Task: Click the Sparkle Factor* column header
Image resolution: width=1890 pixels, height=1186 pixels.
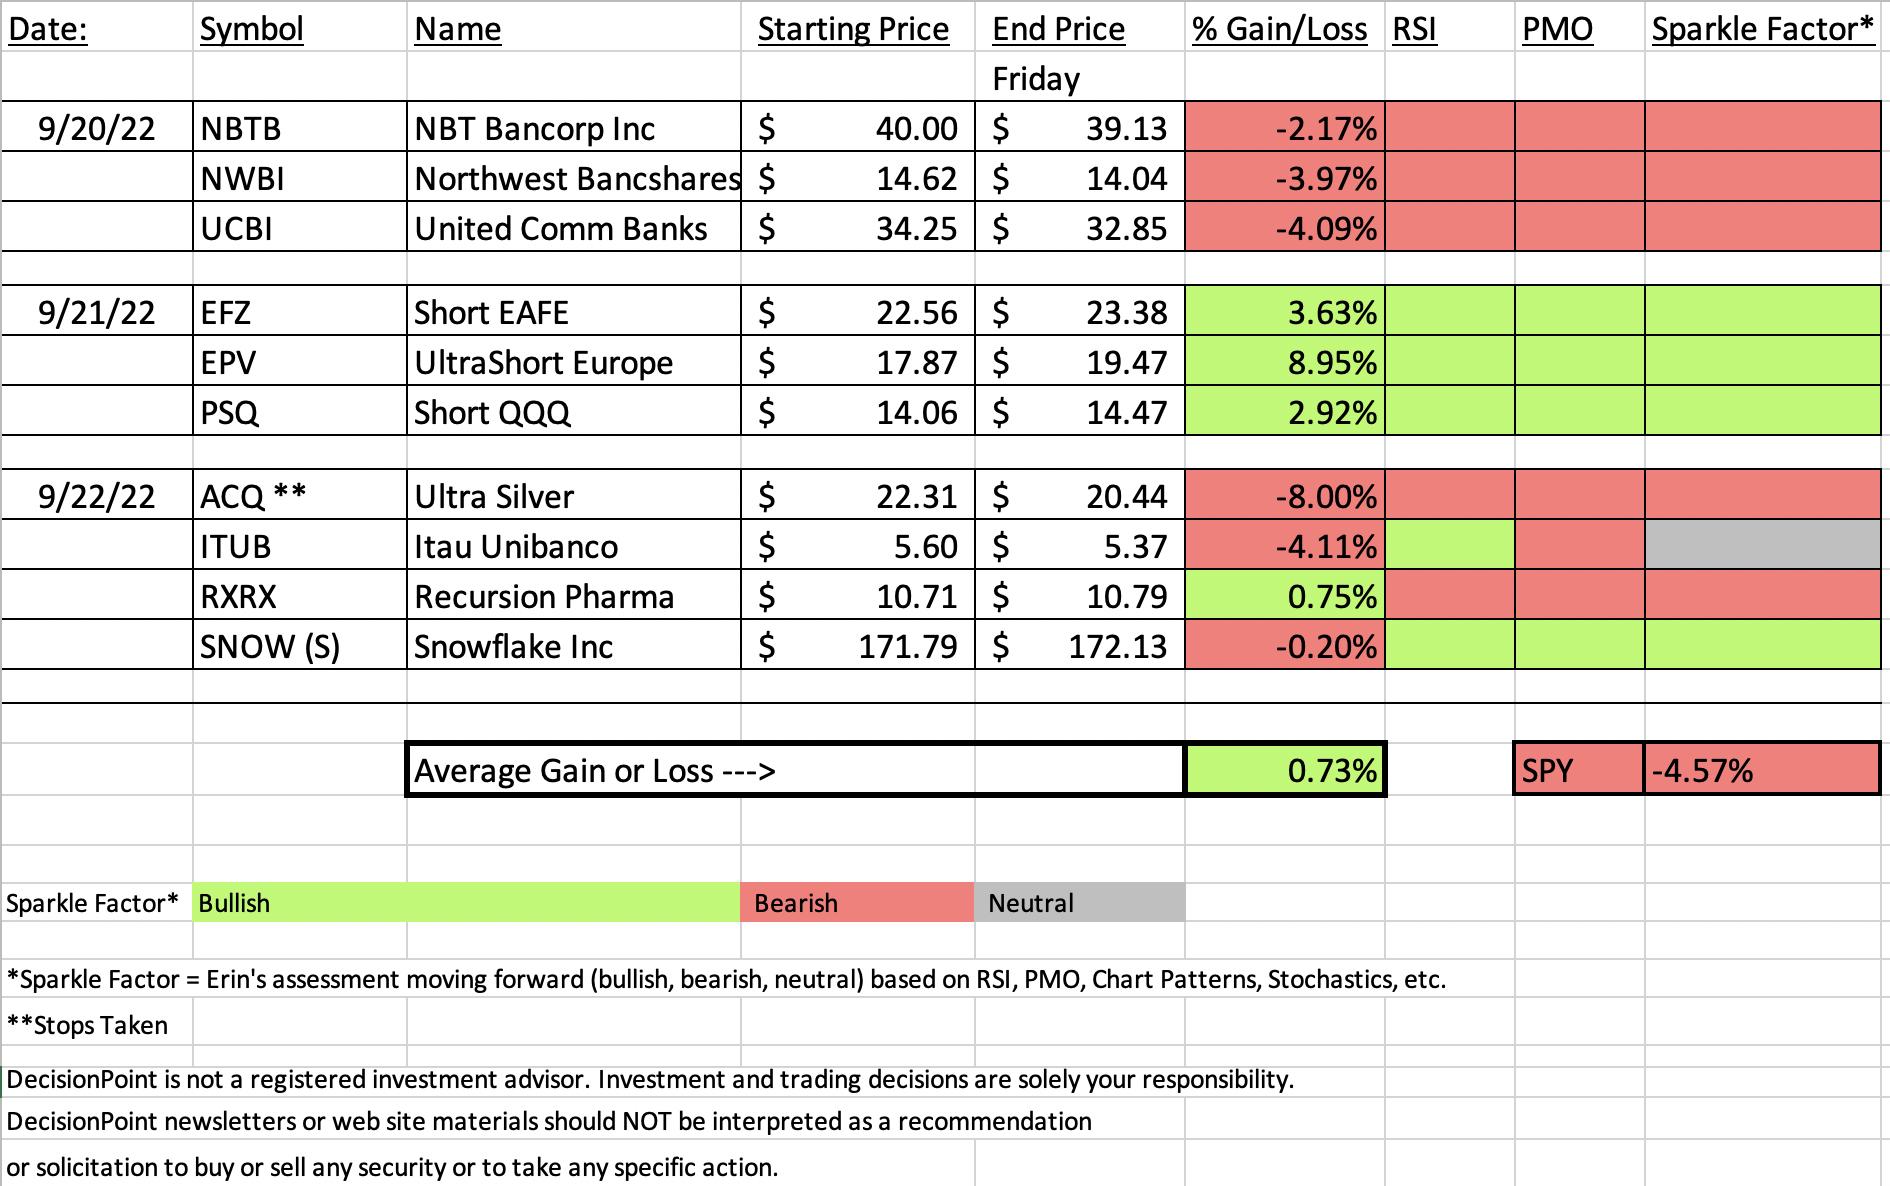Action: point(1762,28)
